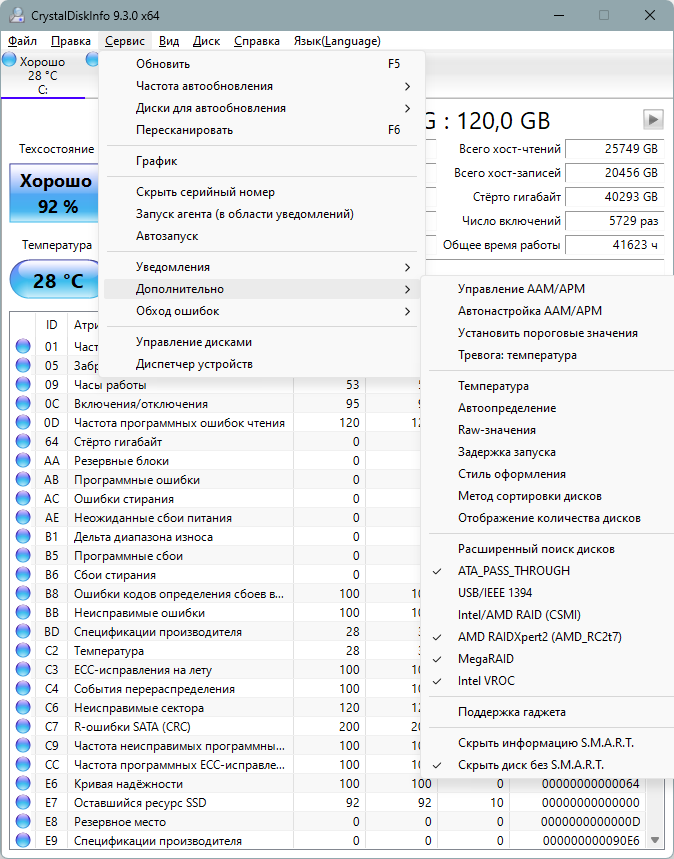This screenshot has height=859, width=674.
Task: Click the status circle for 0C Включения/отключения
Action: tap(23, 404)
